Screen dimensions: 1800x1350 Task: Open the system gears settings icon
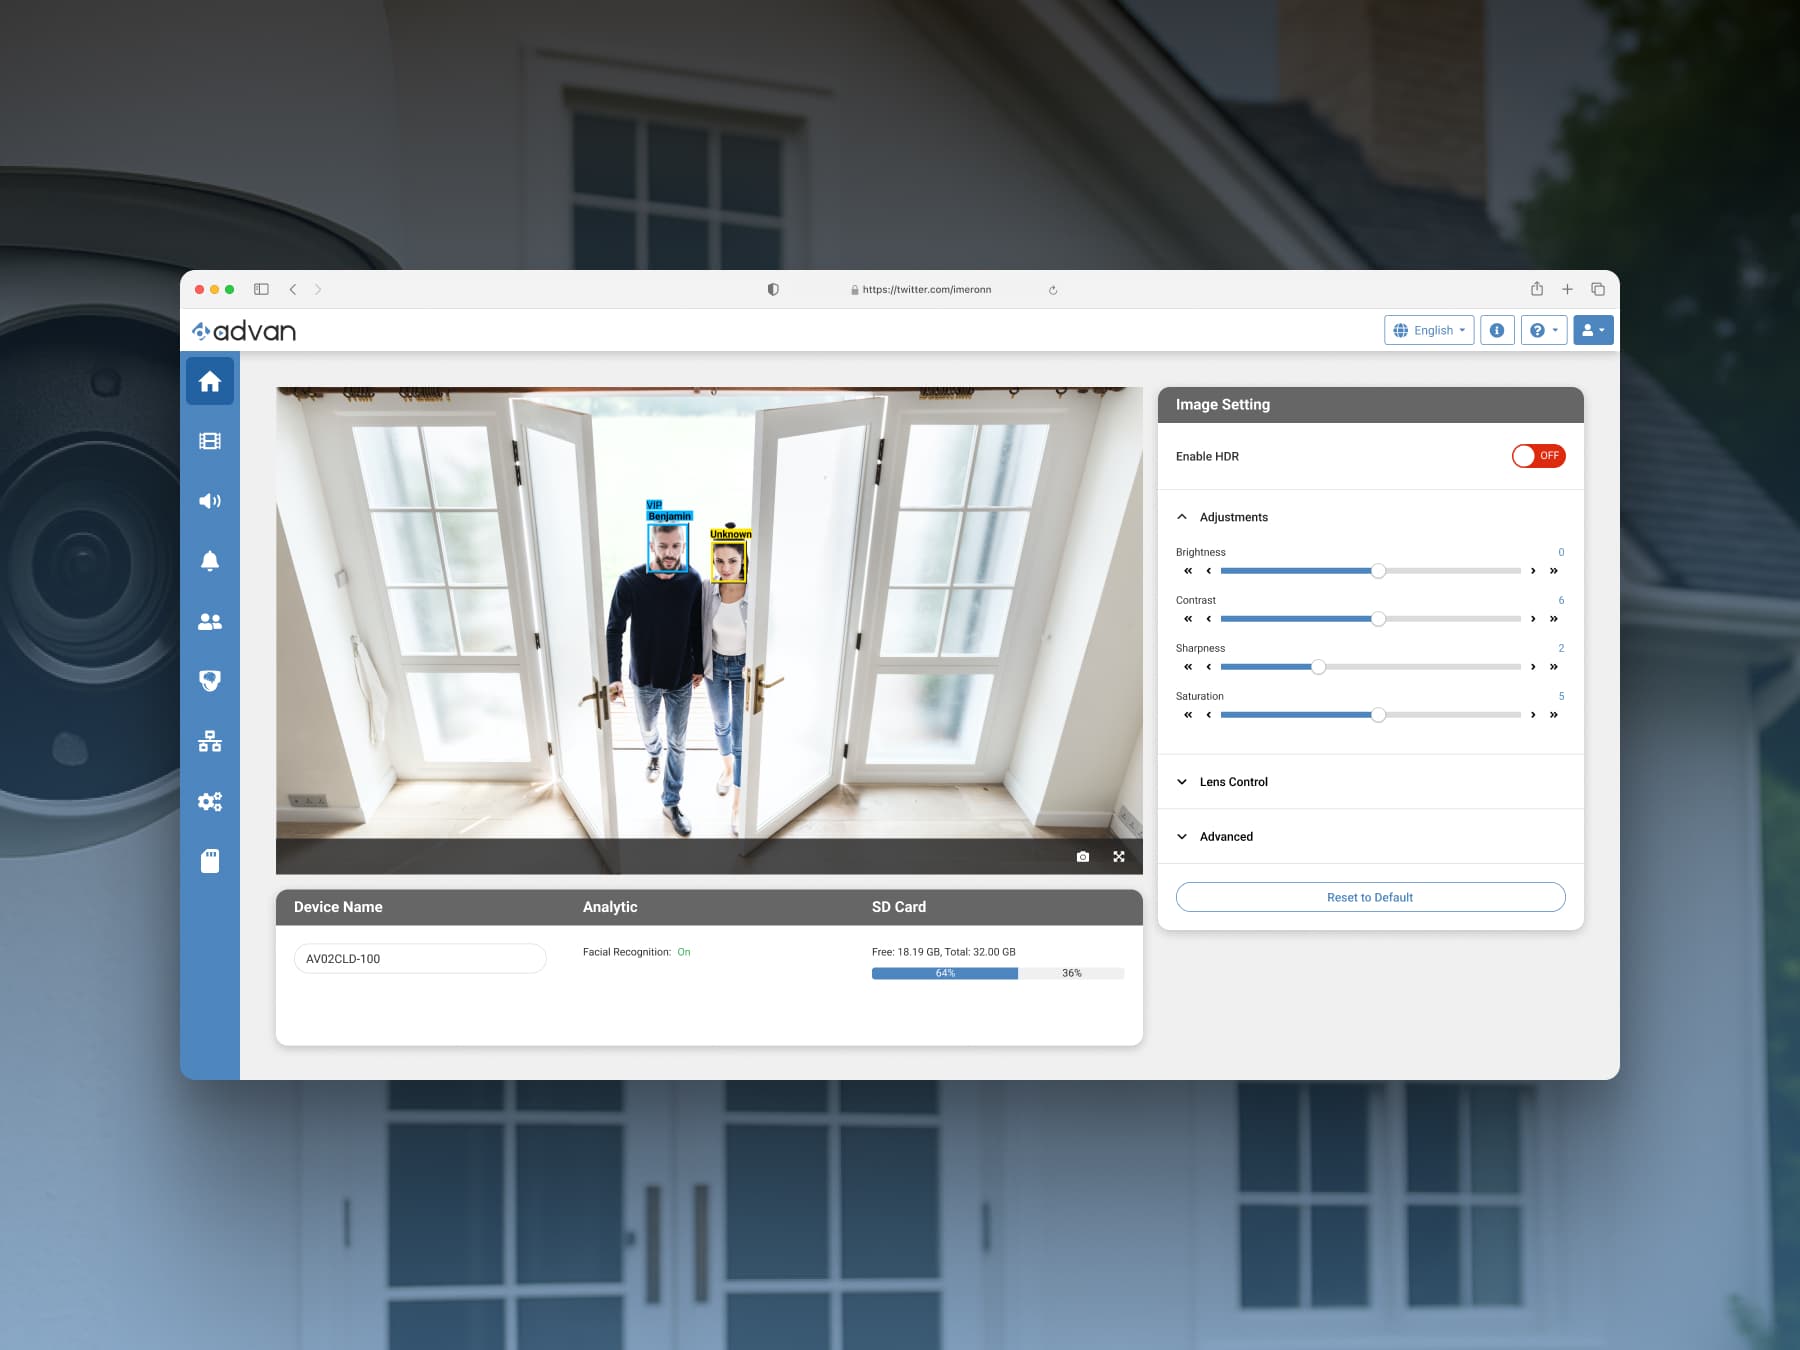(x=210, y=801)
